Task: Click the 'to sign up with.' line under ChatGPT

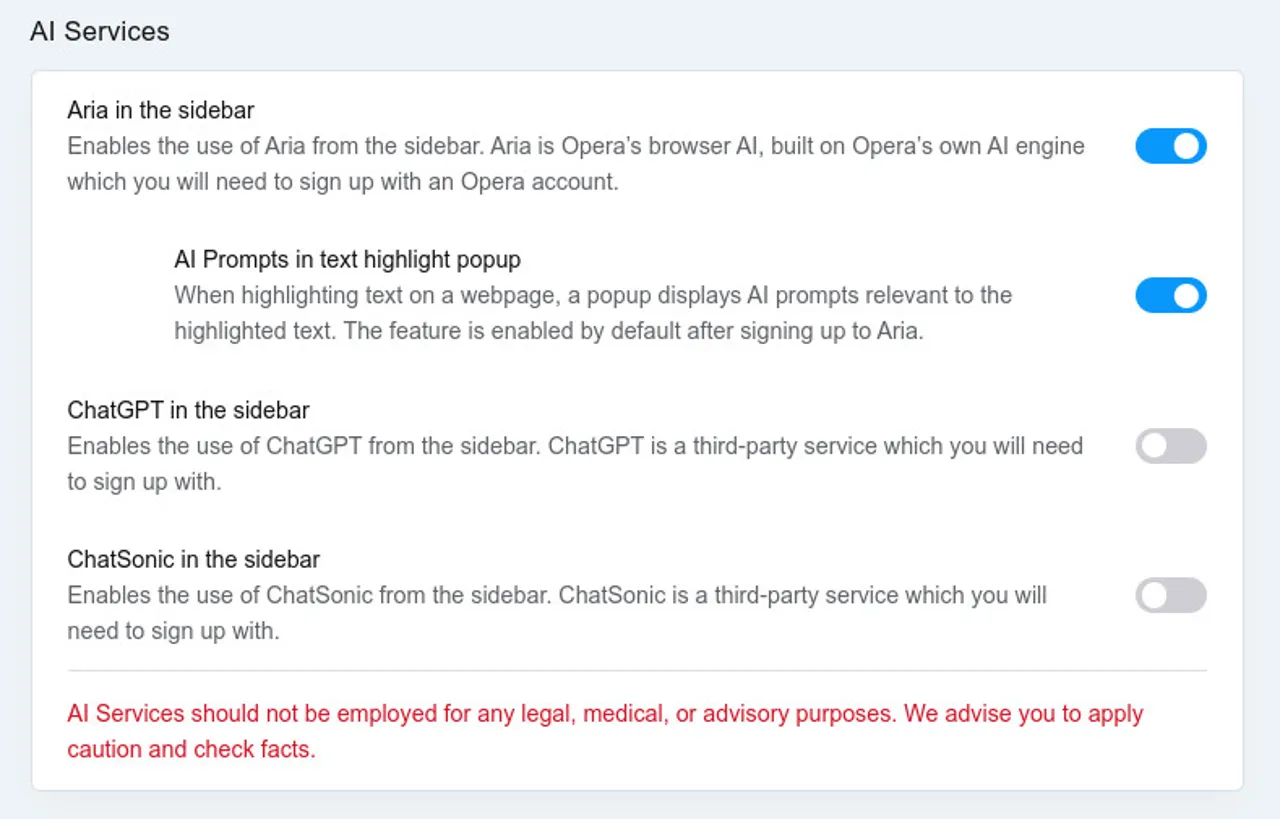Action: pyautogui.click(x=144, y=482)
